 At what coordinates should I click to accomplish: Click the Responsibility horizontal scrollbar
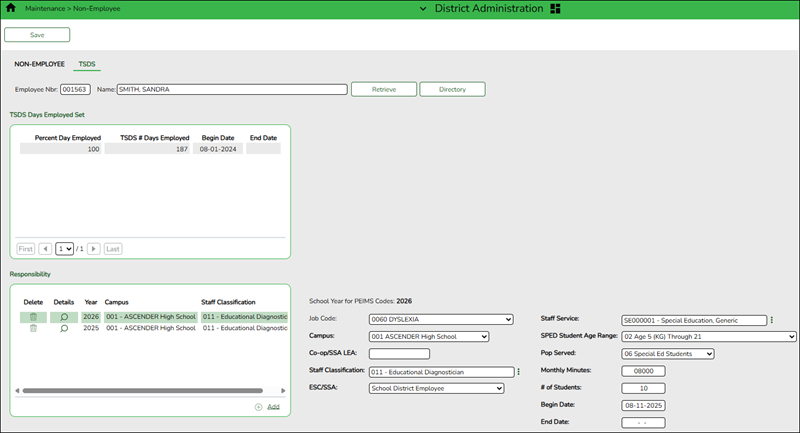point(140,391)
